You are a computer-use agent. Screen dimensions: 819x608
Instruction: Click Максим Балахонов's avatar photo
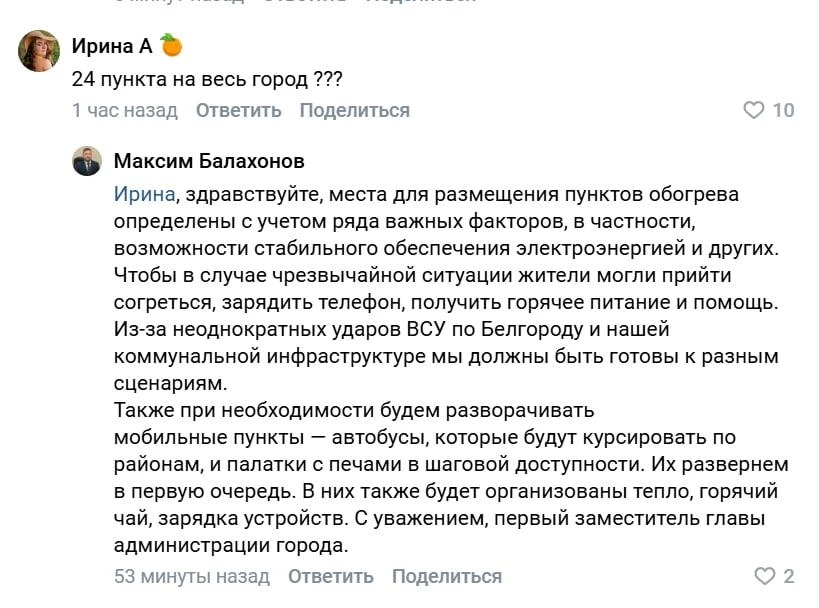(x=87, y=161)
